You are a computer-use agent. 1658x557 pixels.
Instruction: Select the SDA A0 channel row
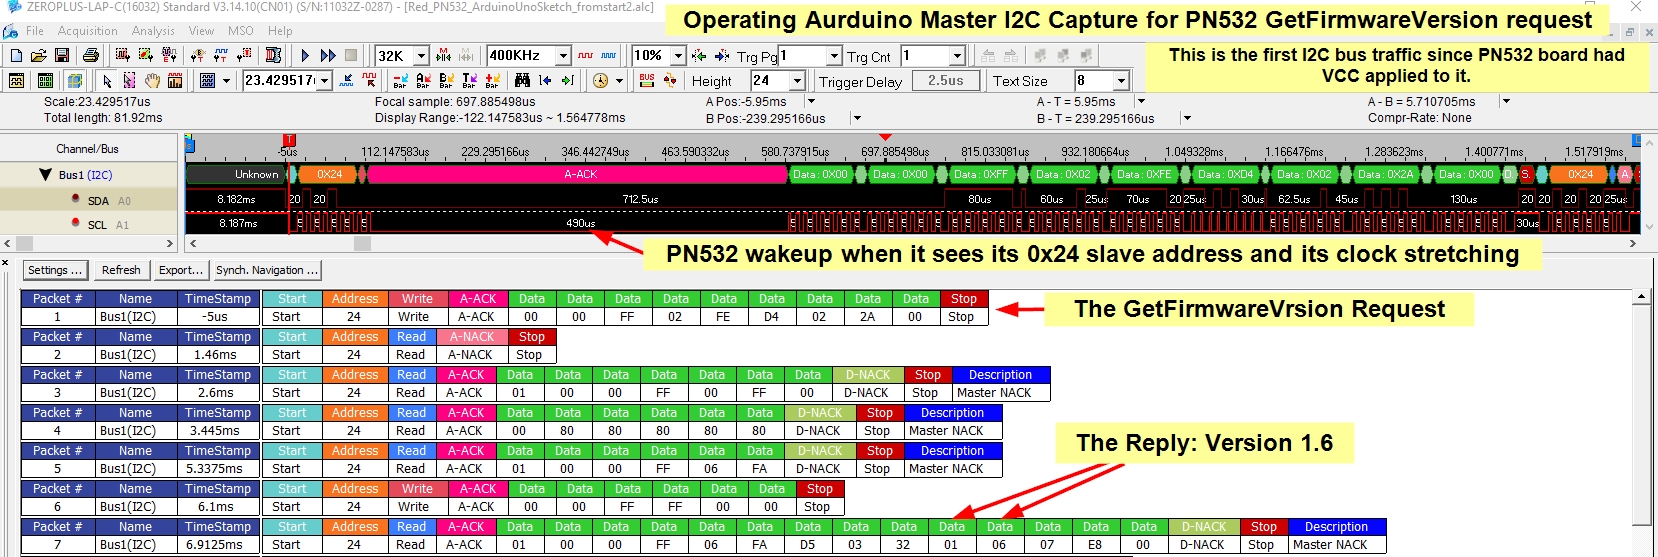(x=89, y=200)
